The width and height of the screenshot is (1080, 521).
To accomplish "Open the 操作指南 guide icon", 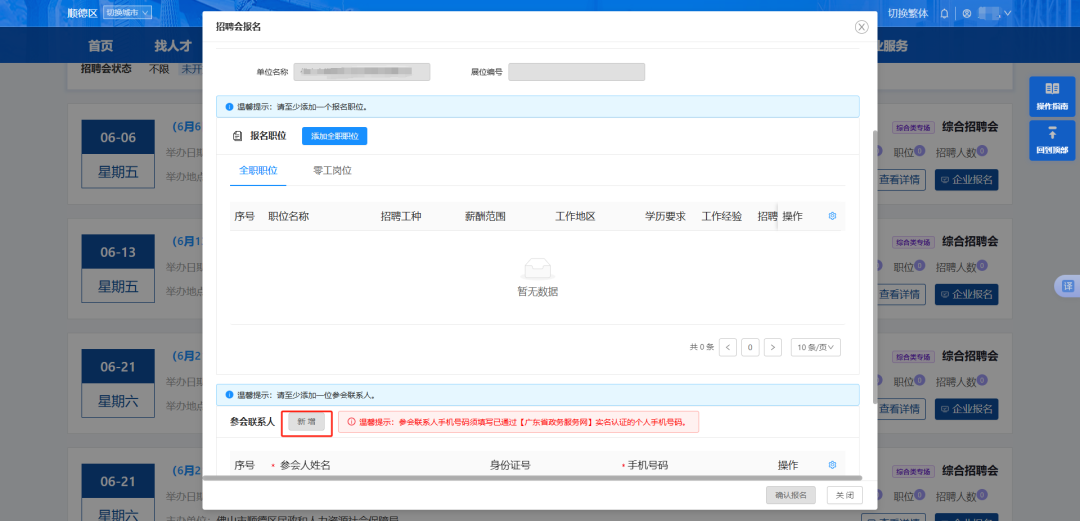I will (x=1052, y=95).
